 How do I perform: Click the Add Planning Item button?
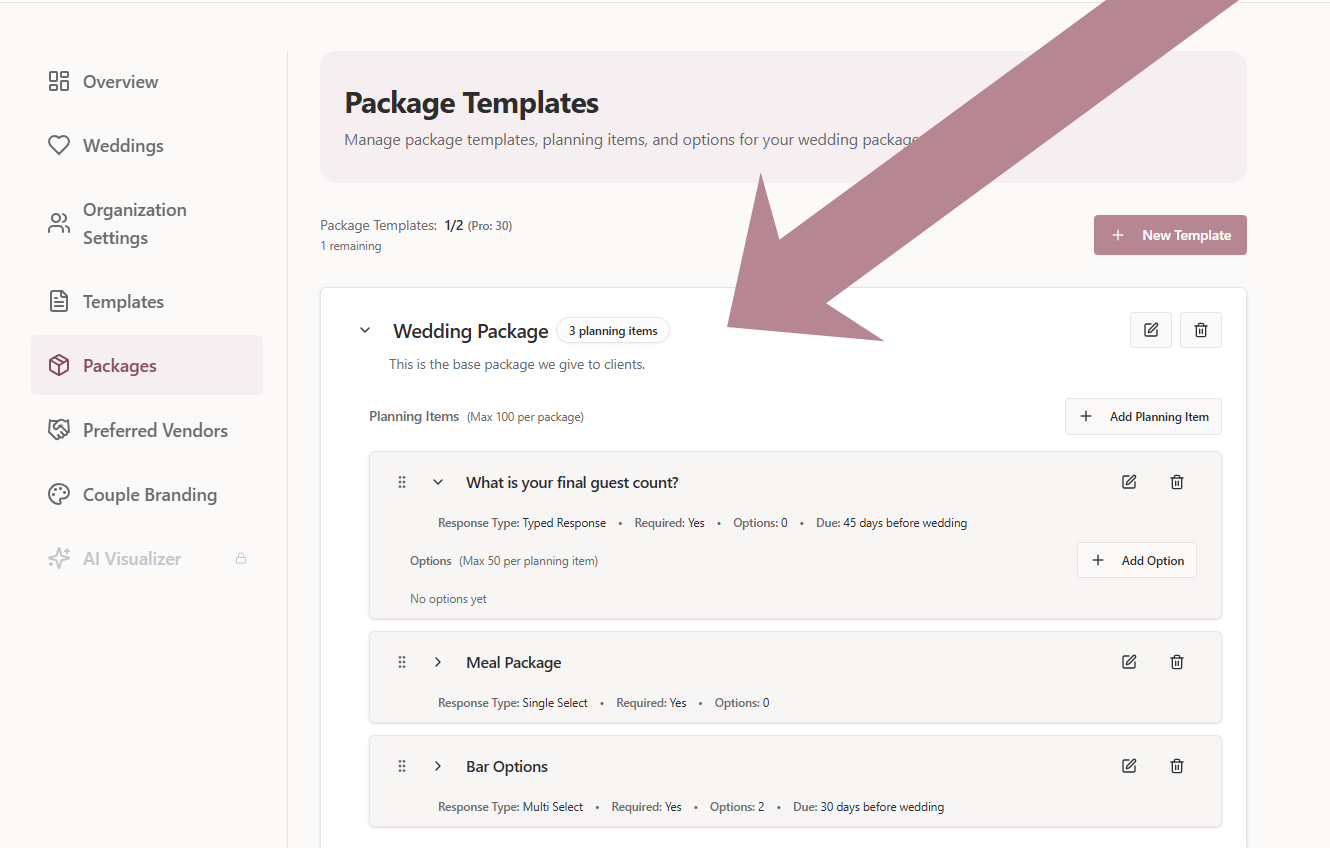(1143, 417)
